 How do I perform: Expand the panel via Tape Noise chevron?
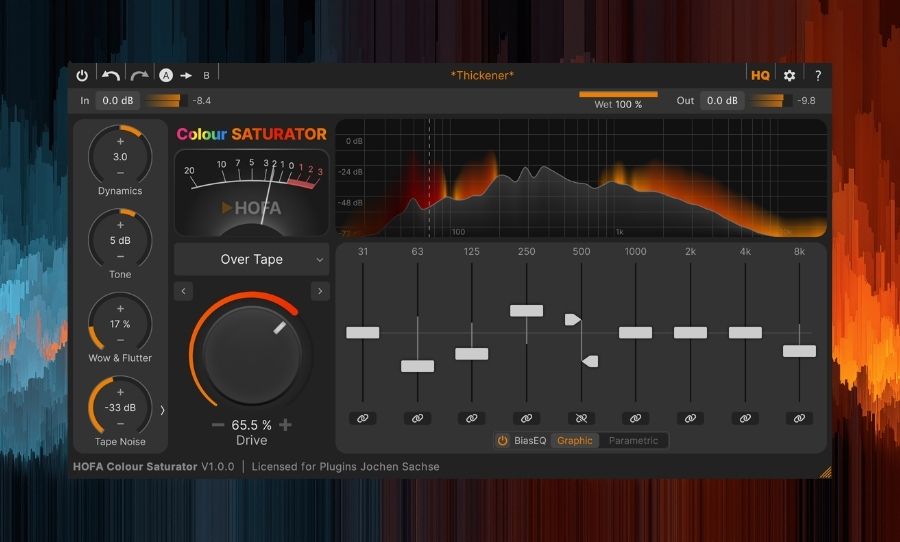click(x=163, y=410)
